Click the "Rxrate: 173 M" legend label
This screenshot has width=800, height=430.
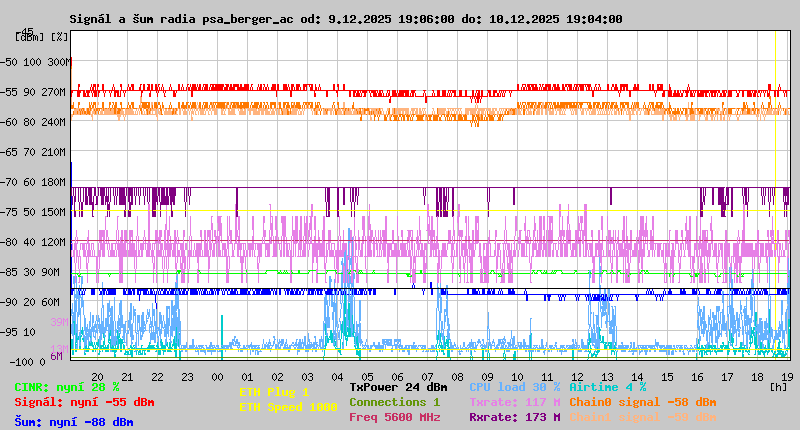514,417
